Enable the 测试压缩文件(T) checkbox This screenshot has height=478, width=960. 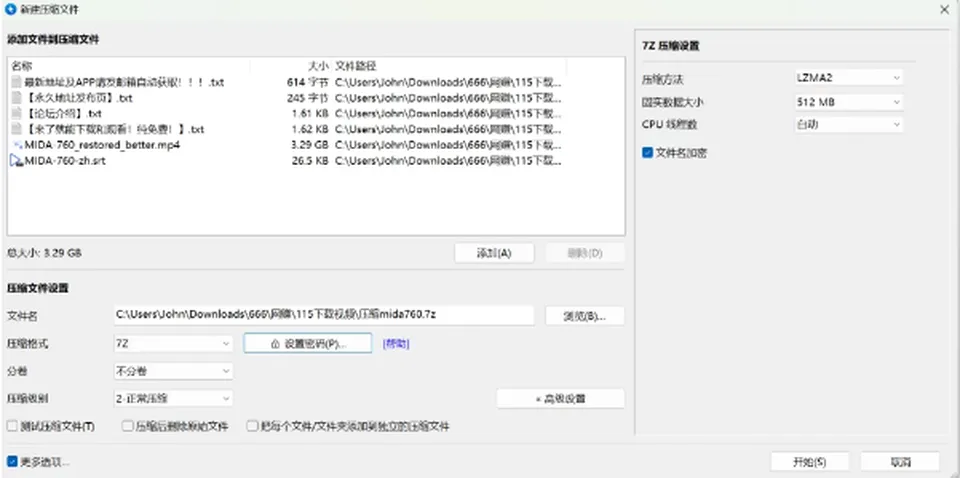[x=12, y=426]
